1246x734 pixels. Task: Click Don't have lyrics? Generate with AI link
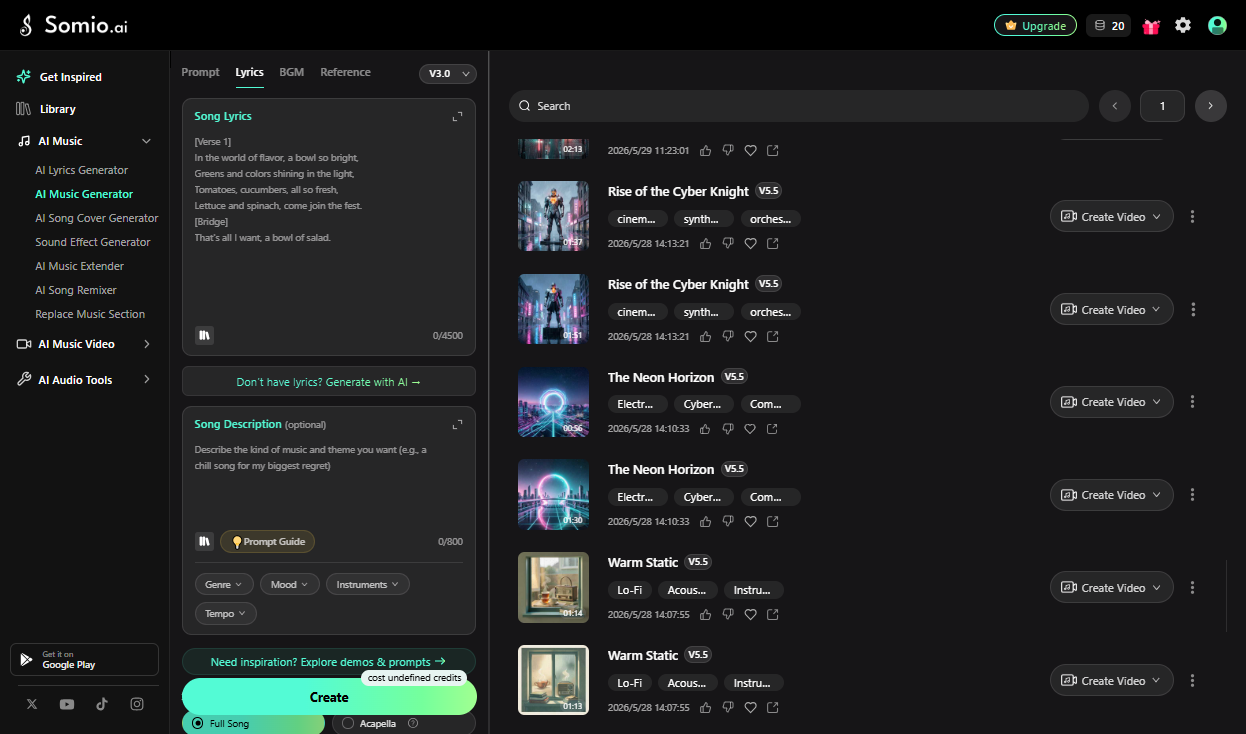[329, 381]
